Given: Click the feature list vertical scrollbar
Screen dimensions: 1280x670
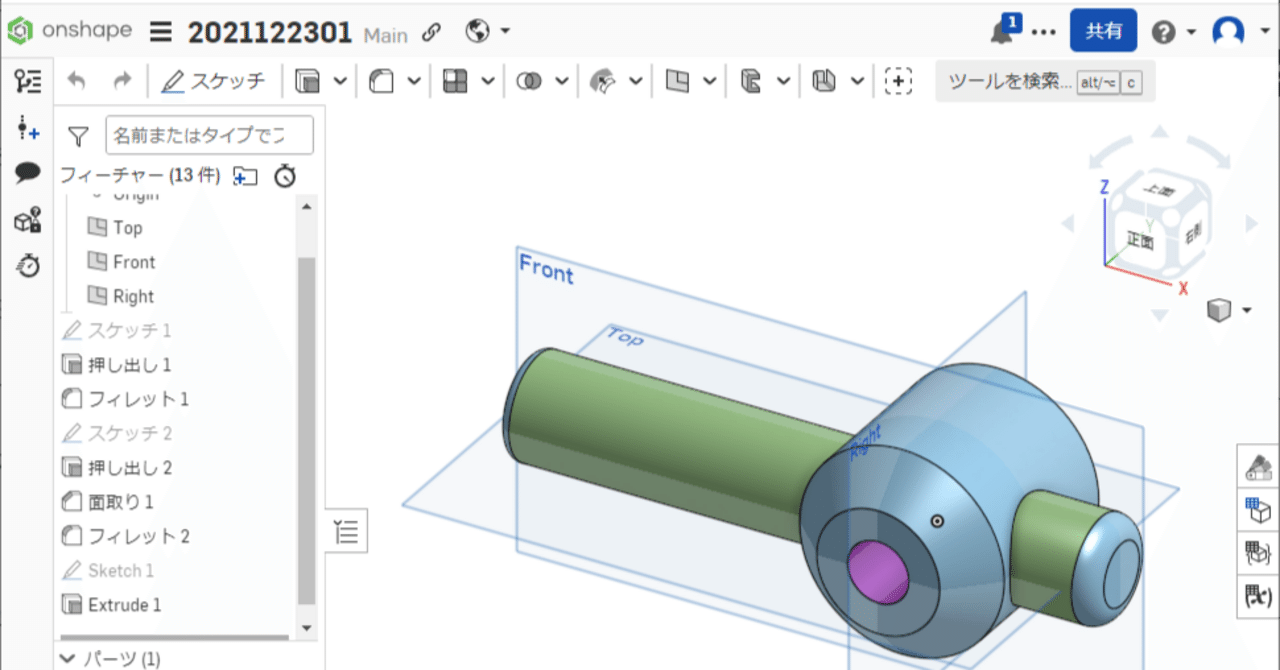Looking at the screenshot, I should pyautogui.click(x=307, y=430).
